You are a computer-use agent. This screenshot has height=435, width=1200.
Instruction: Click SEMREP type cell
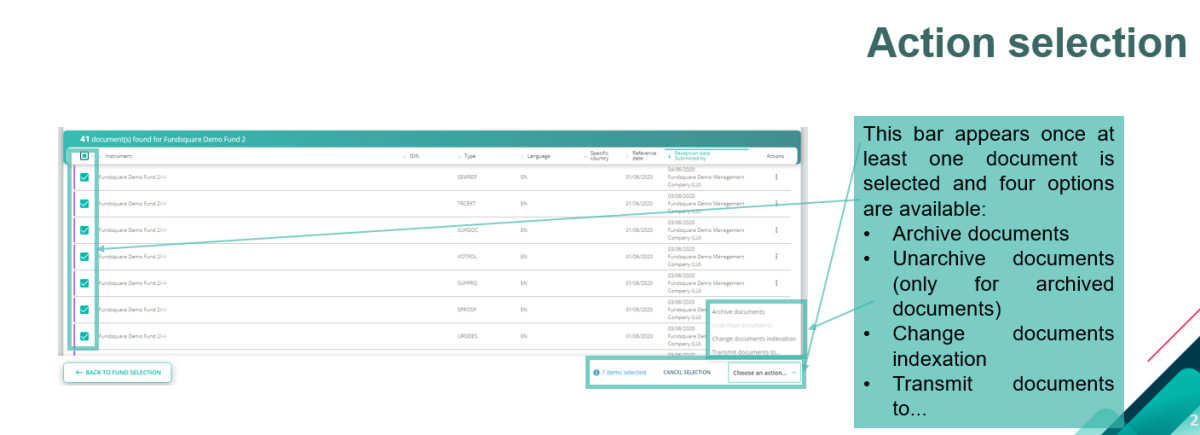pos(466,177)
